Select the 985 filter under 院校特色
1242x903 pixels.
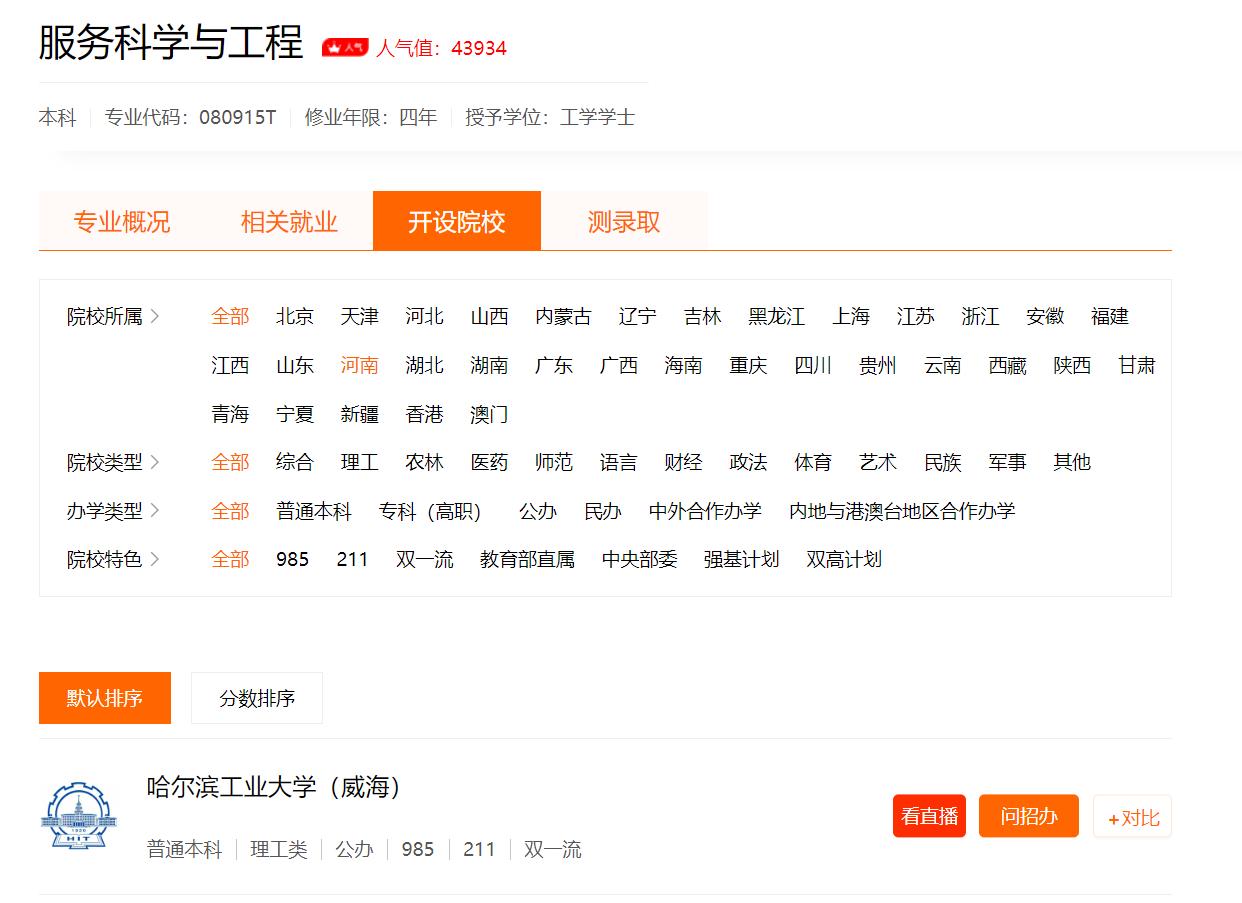pyautogui.click(x=292, y=559)
